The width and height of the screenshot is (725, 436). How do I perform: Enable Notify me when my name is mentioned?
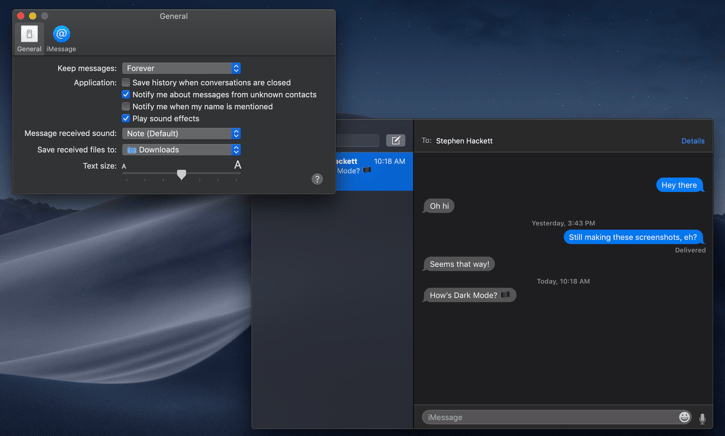coord(126,106)
